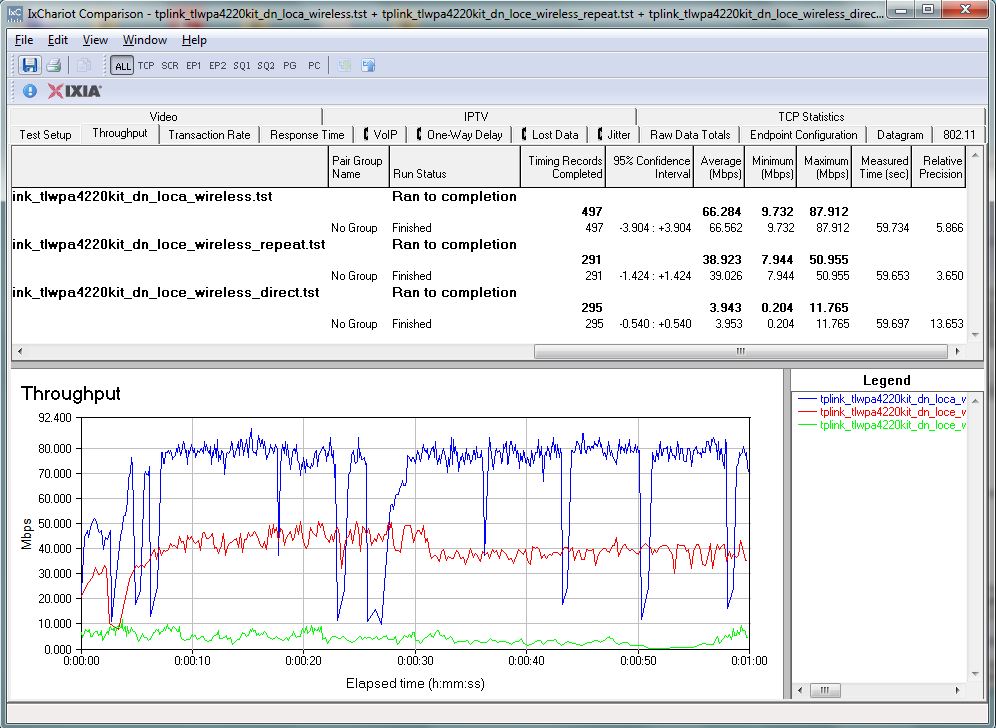Toggle the EP1 filter button

coord(194,65)
